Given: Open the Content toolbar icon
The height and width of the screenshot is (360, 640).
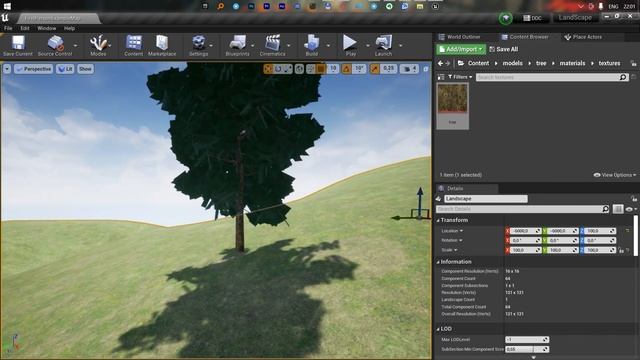Looking at the screenshot, I should coord(133,45).
